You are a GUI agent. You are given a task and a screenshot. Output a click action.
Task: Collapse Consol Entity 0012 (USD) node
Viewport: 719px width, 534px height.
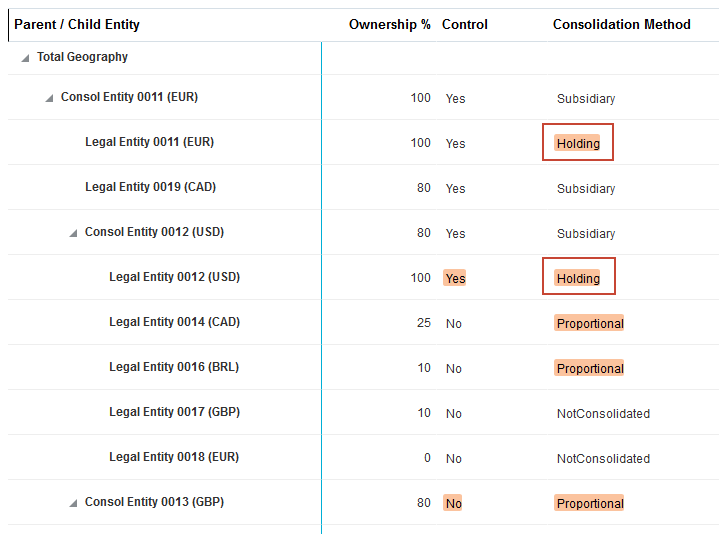[73, 233]
